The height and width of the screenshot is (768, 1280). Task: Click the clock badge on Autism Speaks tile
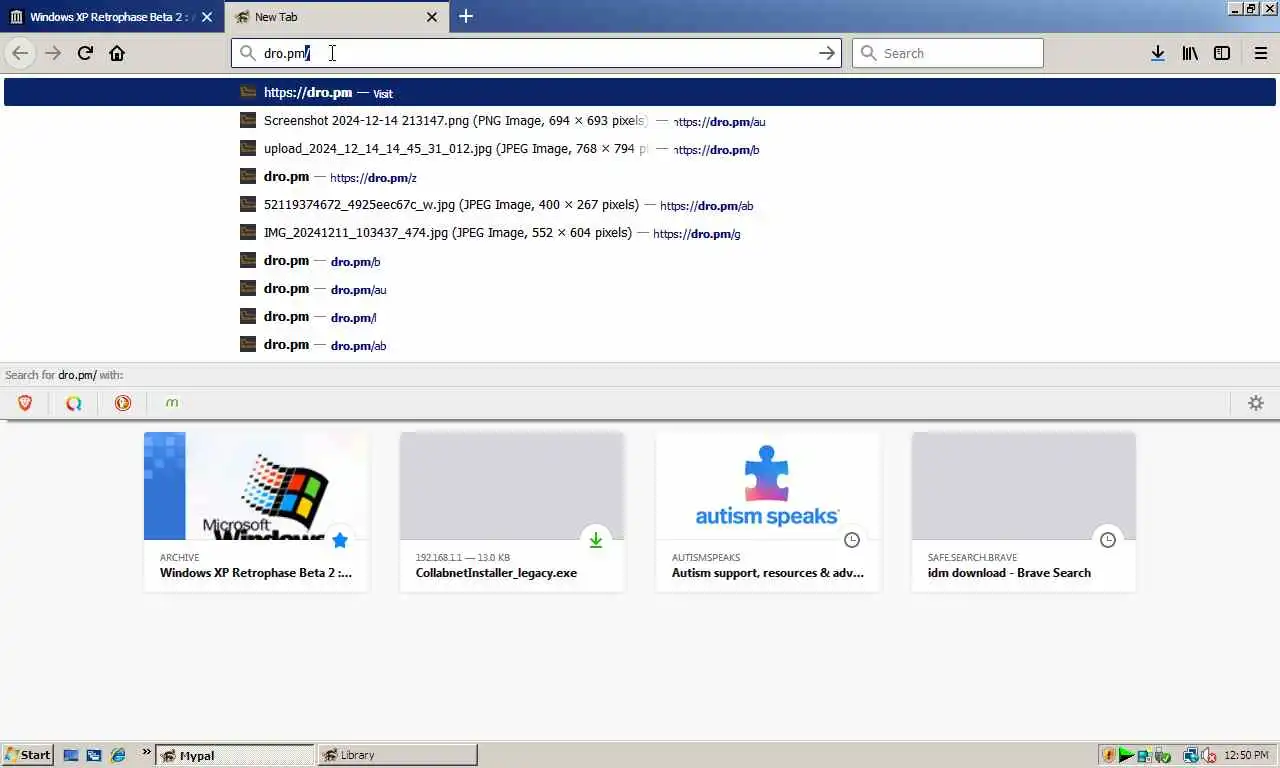(x=851, y=540)
